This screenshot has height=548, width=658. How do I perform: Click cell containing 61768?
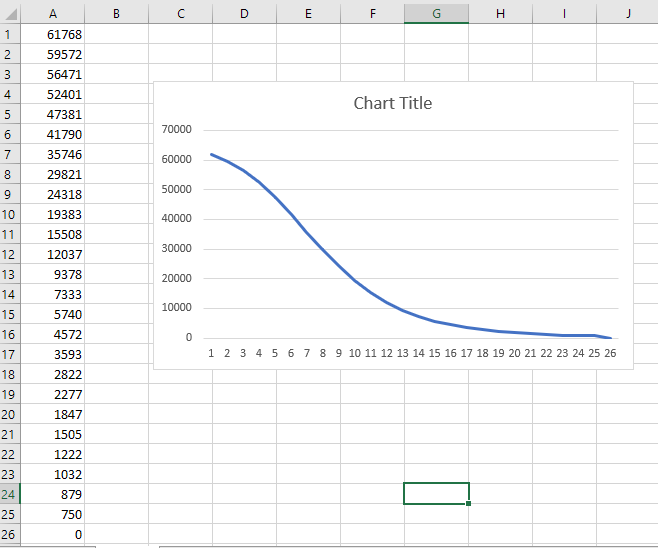coord(52,34)
